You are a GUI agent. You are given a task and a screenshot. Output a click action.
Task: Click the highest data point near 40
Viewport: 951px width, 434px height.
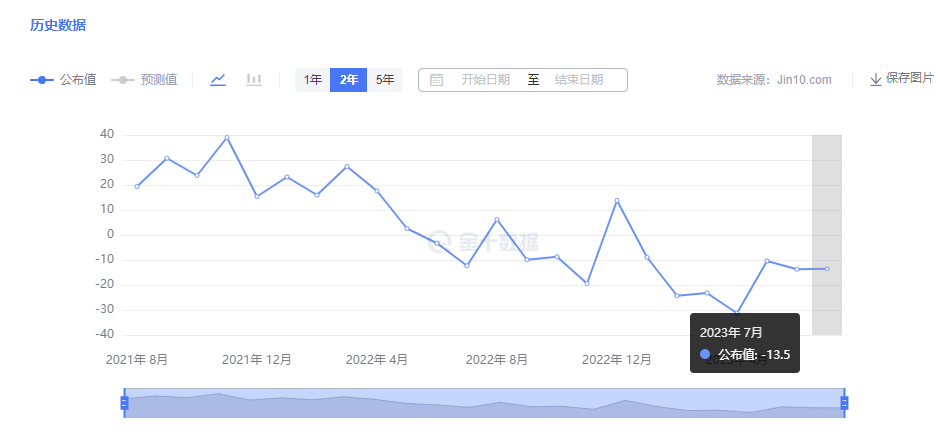227,138
